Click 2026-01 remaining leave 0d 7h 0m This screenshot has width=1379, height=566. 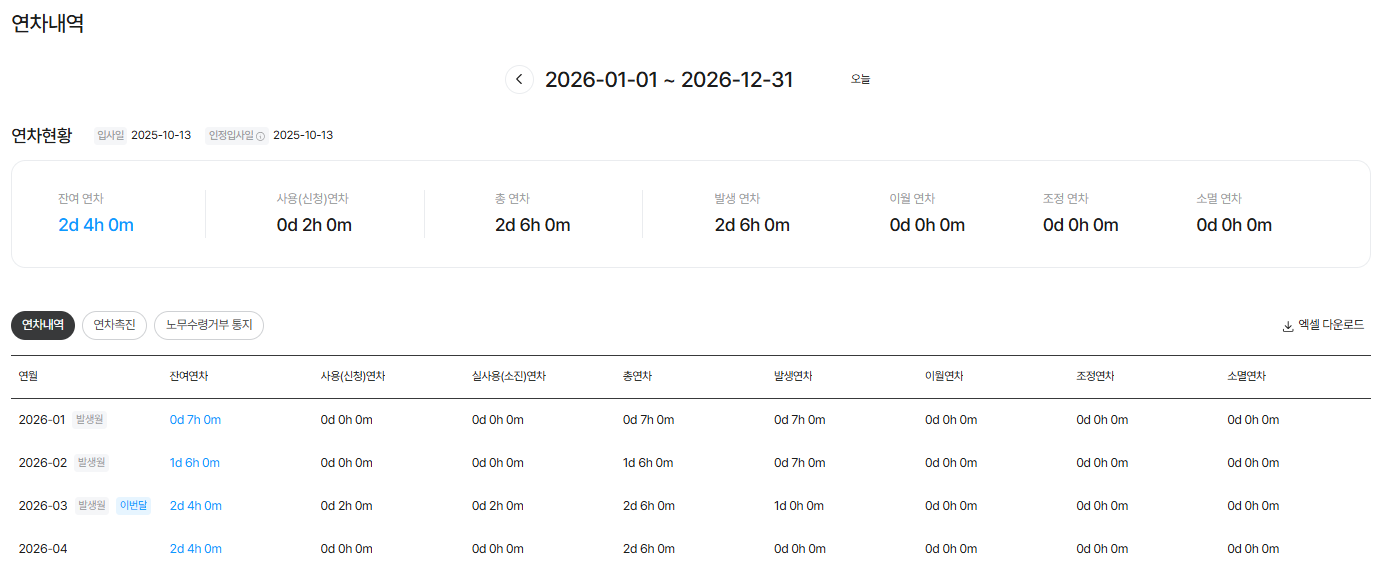[195, 420]
